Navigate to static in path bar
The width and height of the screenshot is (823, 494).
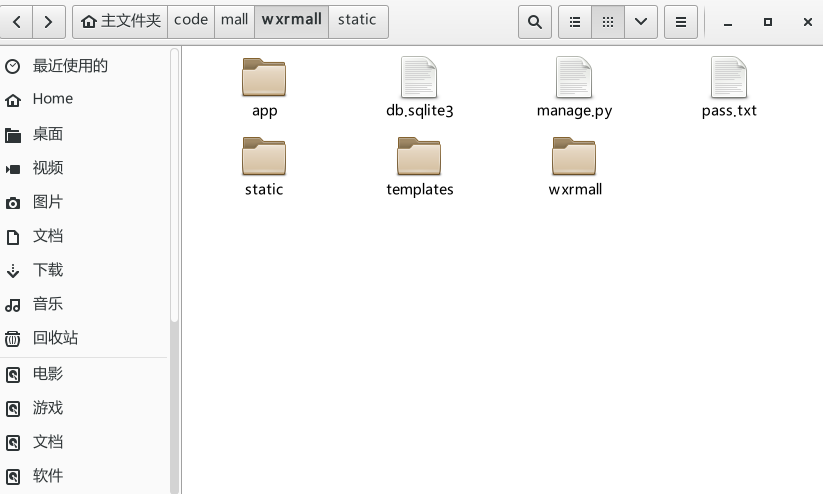[x=358, y=22]
